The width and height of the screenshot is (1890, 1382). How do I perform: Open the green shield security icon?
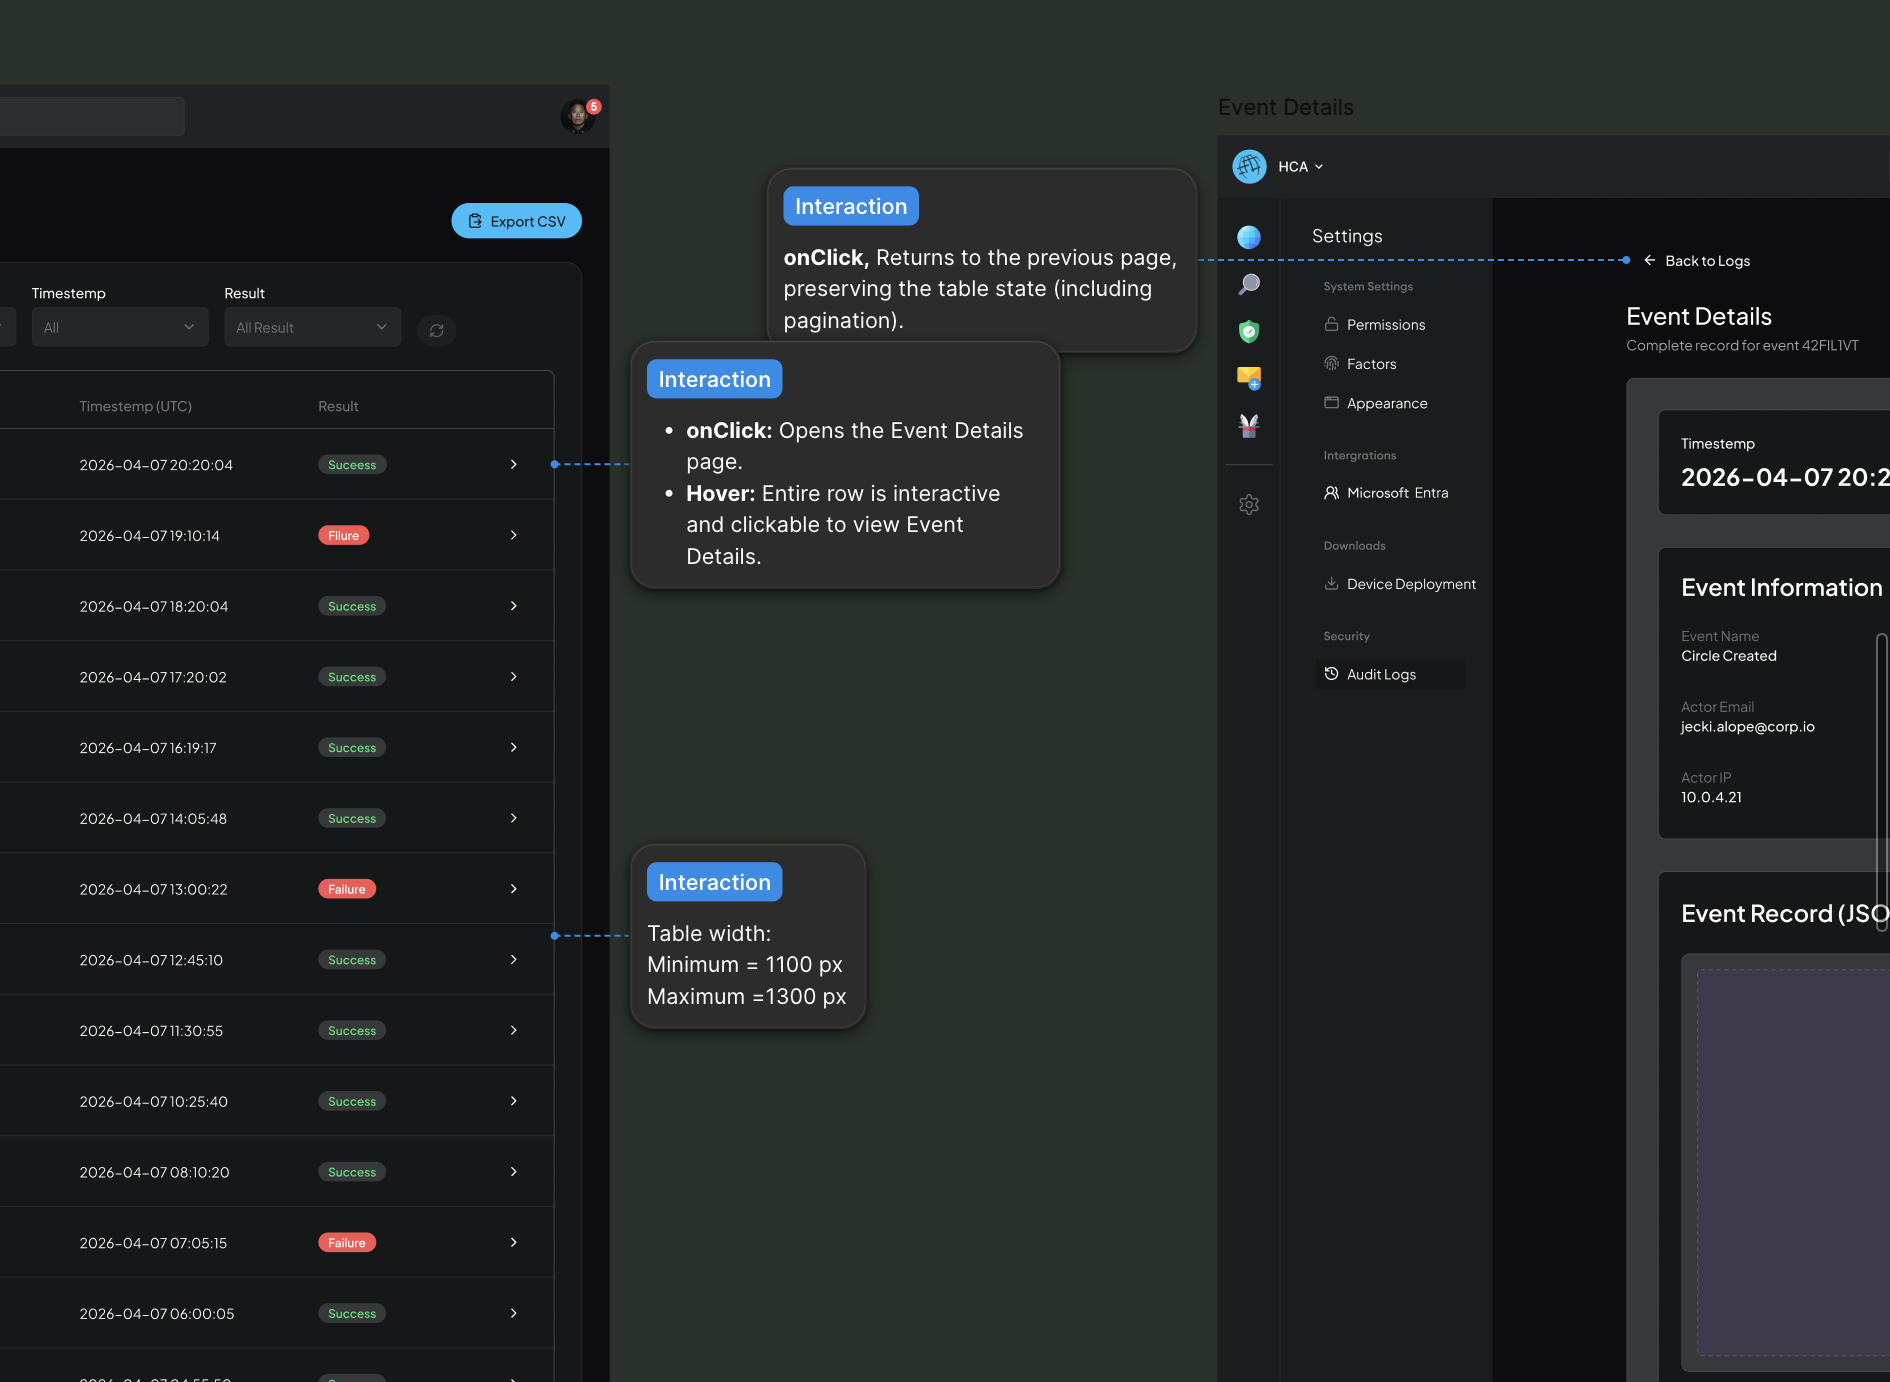[x=1249, y=331]
